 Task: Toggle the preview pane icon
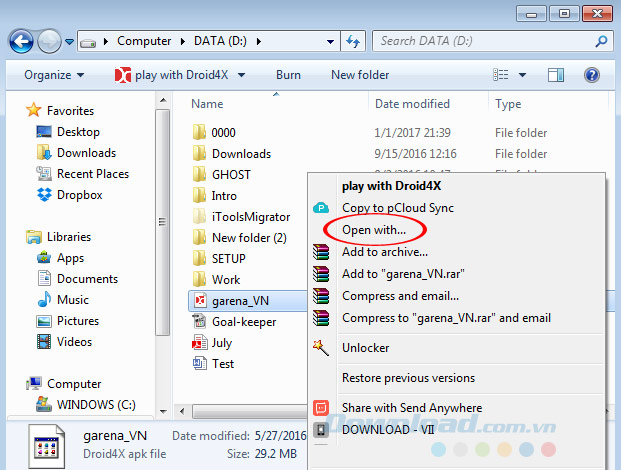pos(554,75)
